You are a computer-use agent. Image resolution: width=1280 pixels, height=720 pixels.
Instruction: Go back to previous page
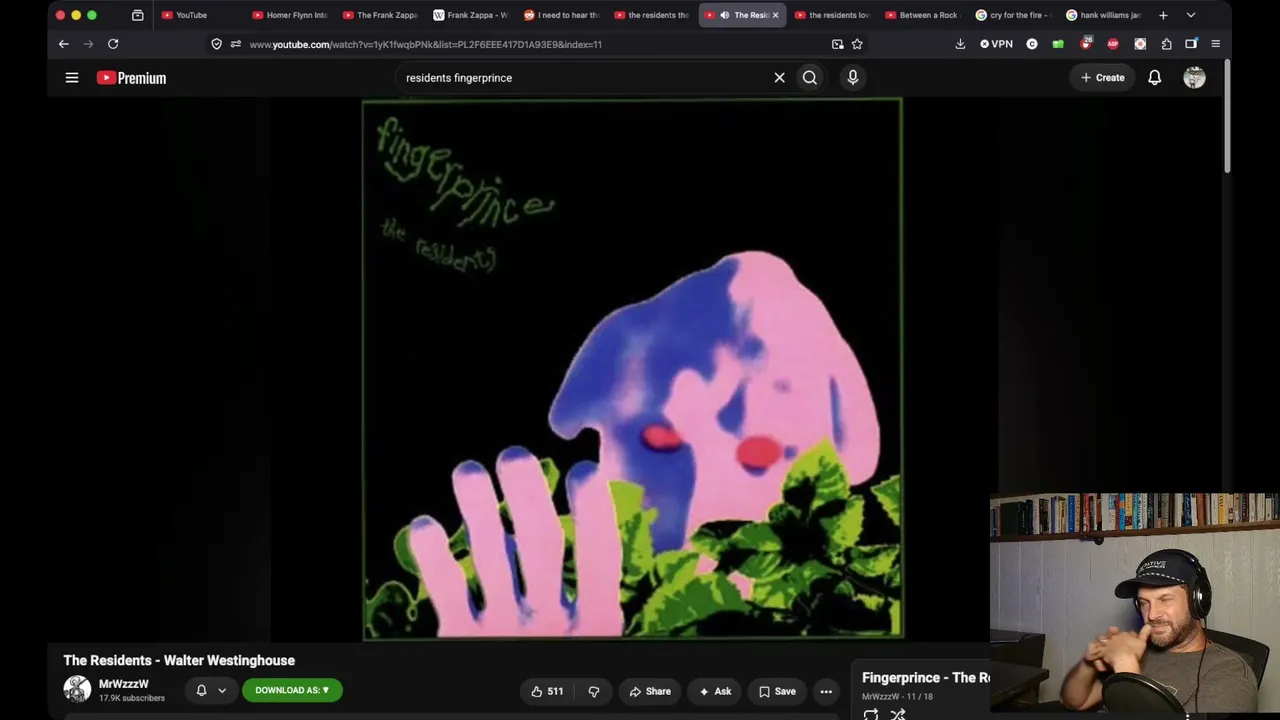point(63,44)
